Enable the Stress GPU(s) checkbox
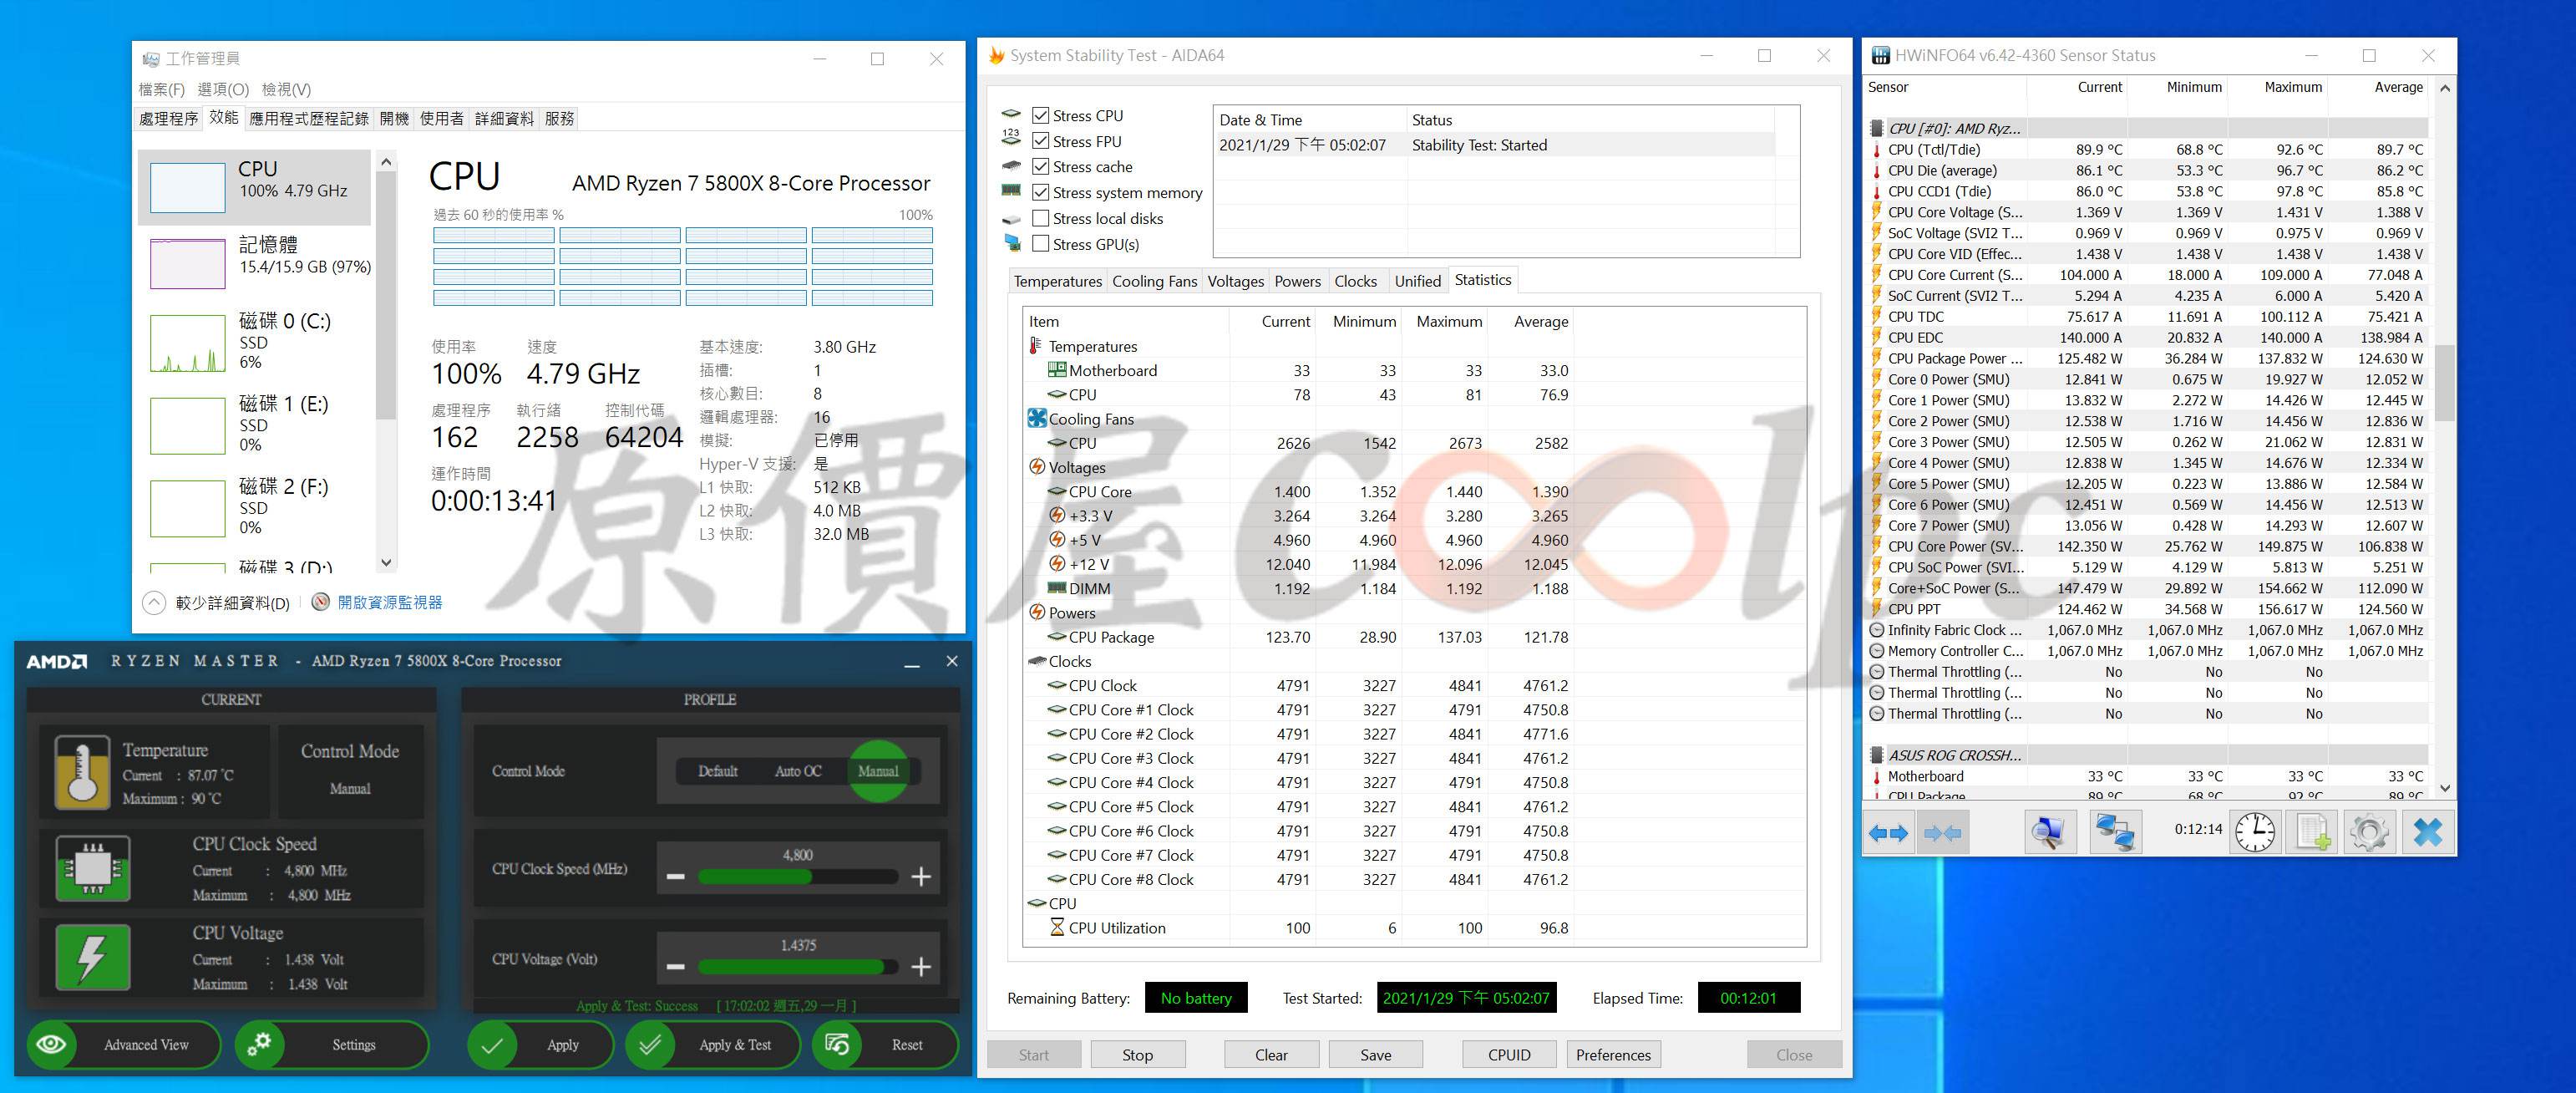2576x1093 pixels. pyautogui.click(x=1040, y=244)
